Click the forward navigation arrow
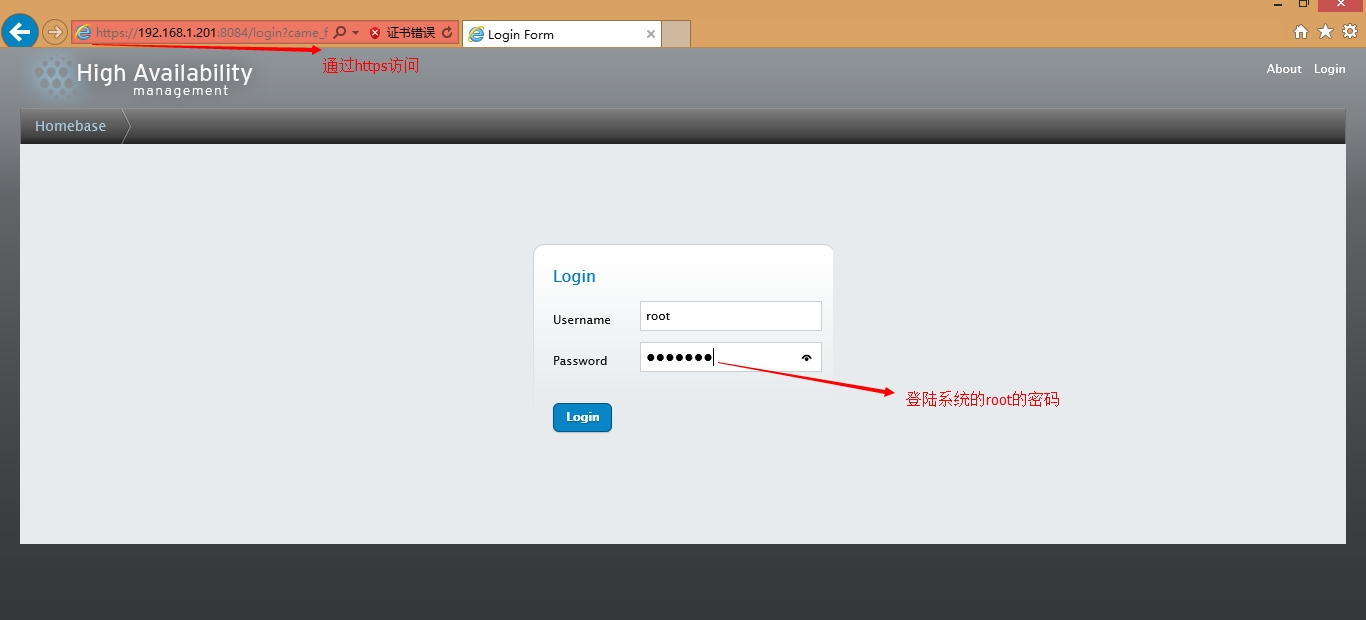Viewport: 1366px width, 620px height. click(x=55, y=31)
